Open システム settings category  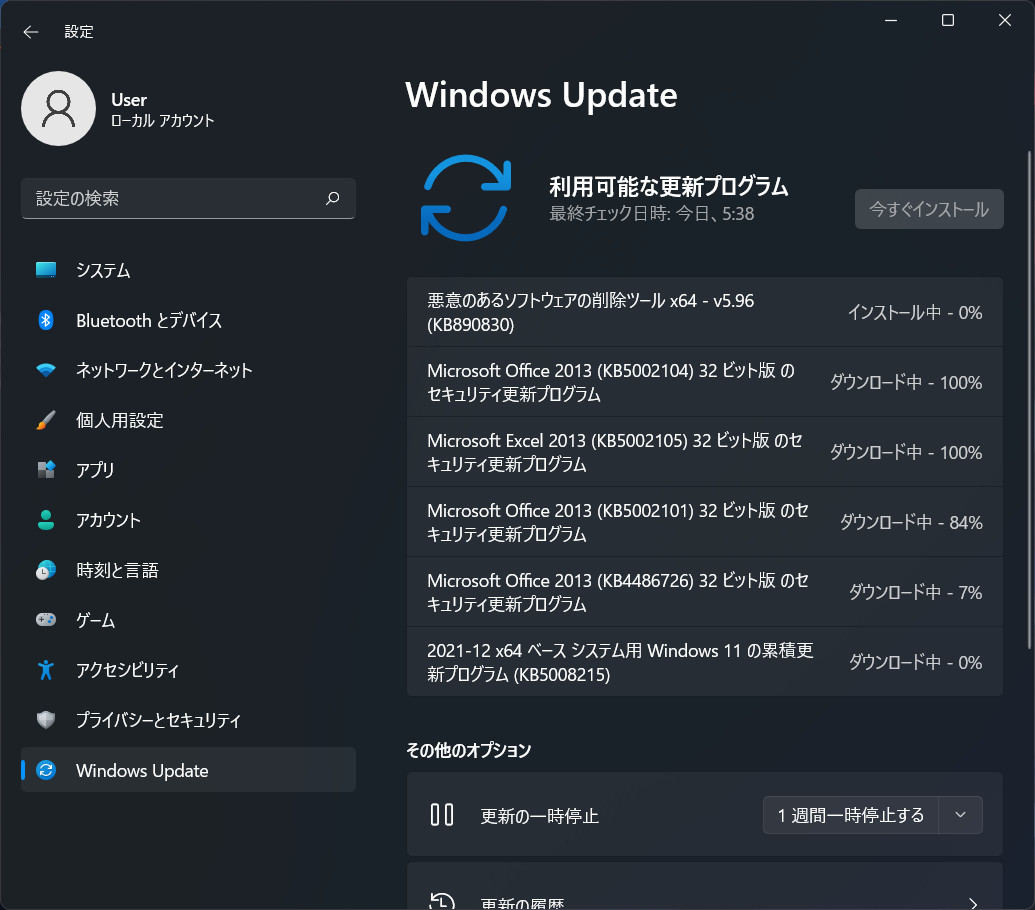point(188,270)
